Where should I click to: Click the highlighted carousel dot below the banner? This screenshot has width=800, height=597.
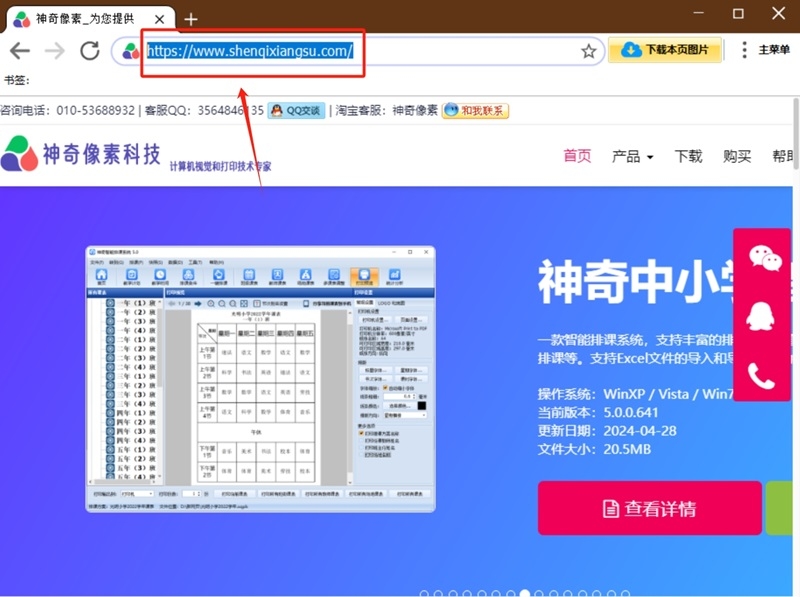527,590
